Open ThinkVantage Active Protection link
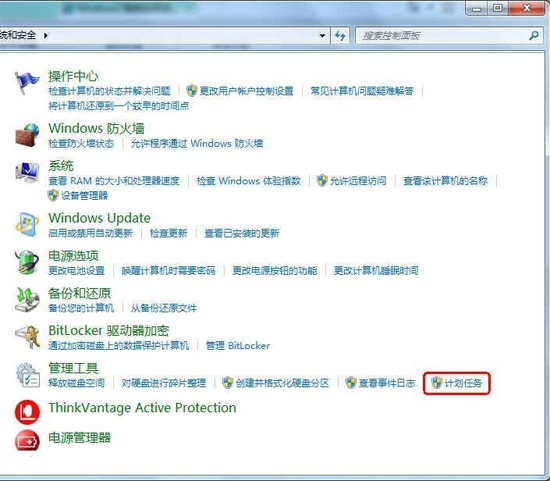The image size is (550, 481). [142, 408]
